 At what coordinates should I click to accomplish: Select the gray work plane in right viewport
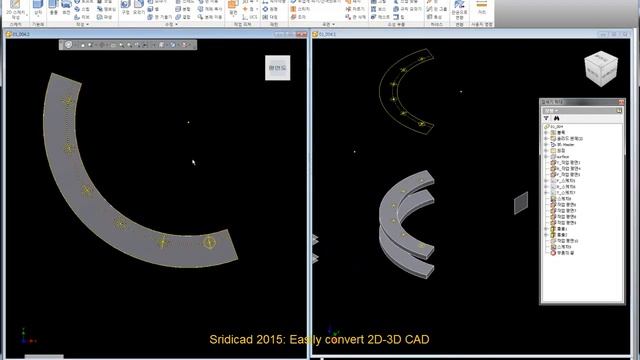(x=521, y=203)
